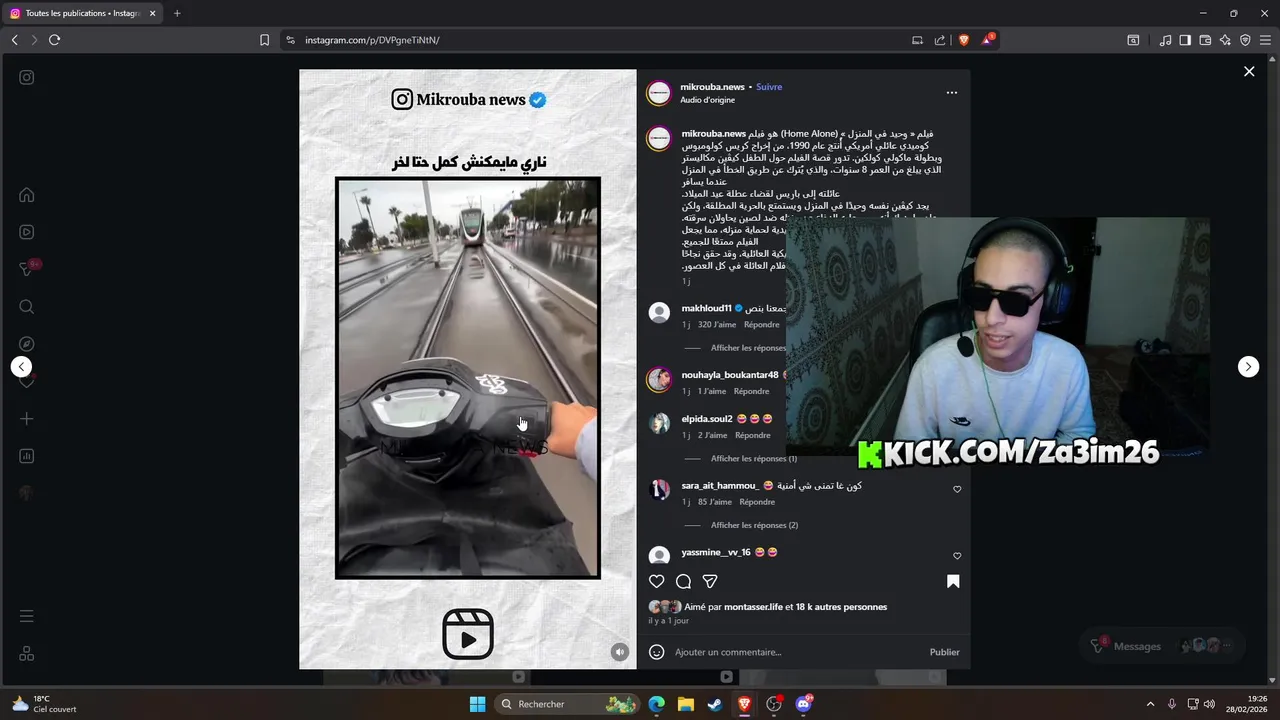Open the browser playlist music icon

1165,40
